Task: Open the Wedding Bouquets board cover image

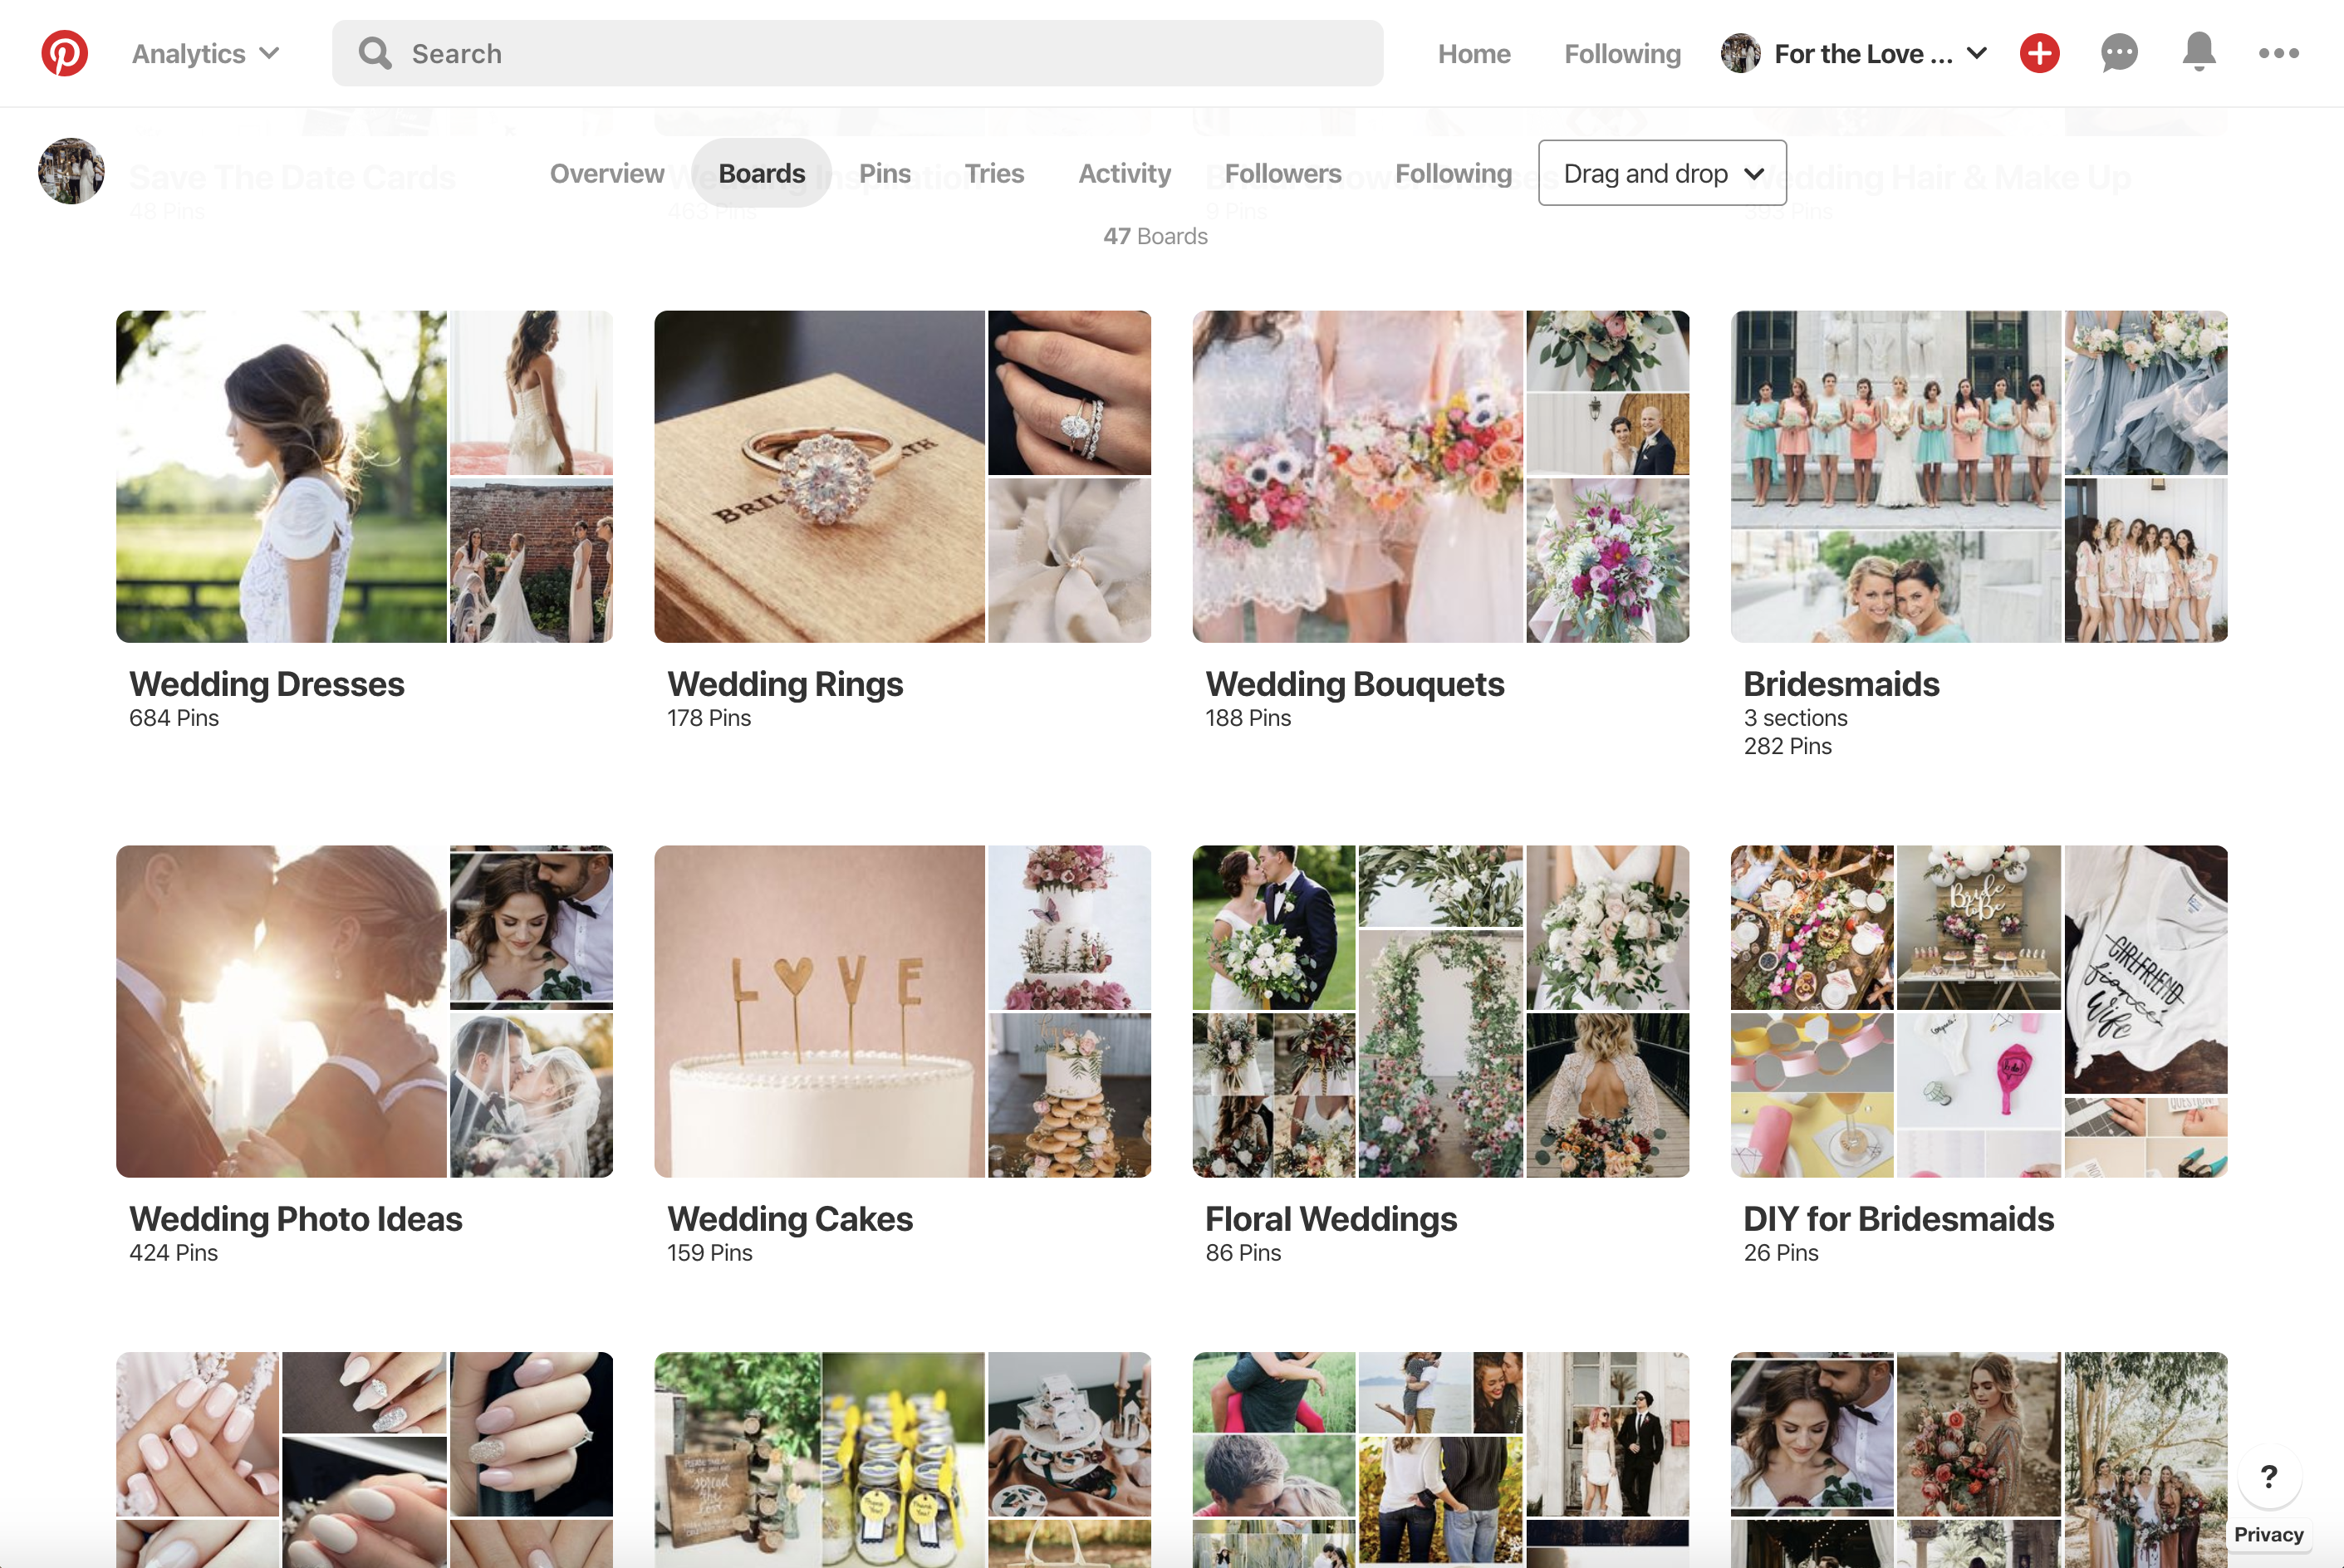Action: [x=1441, y=476]
